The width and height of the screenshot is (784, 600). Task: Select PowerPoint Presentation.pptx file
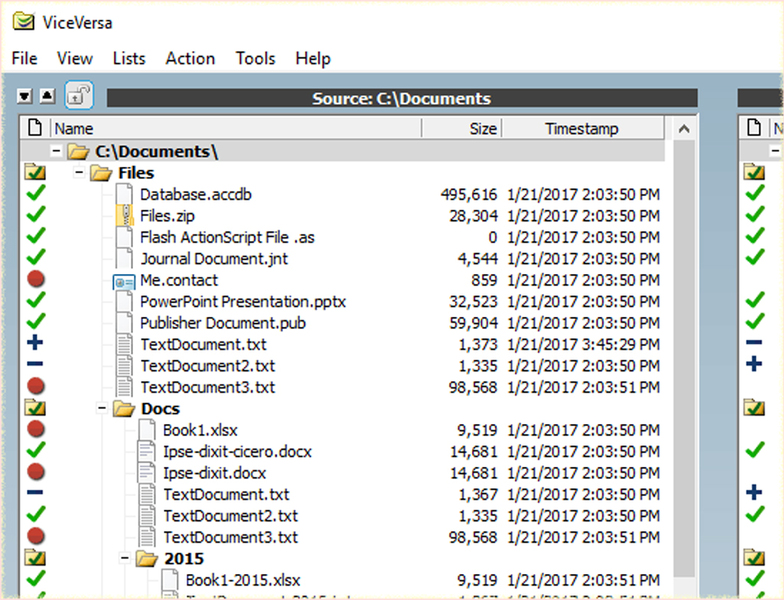243,302
